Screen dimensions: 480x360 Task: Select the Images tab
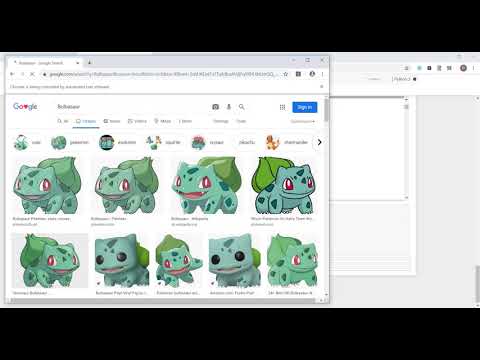(x=86, y=121)
